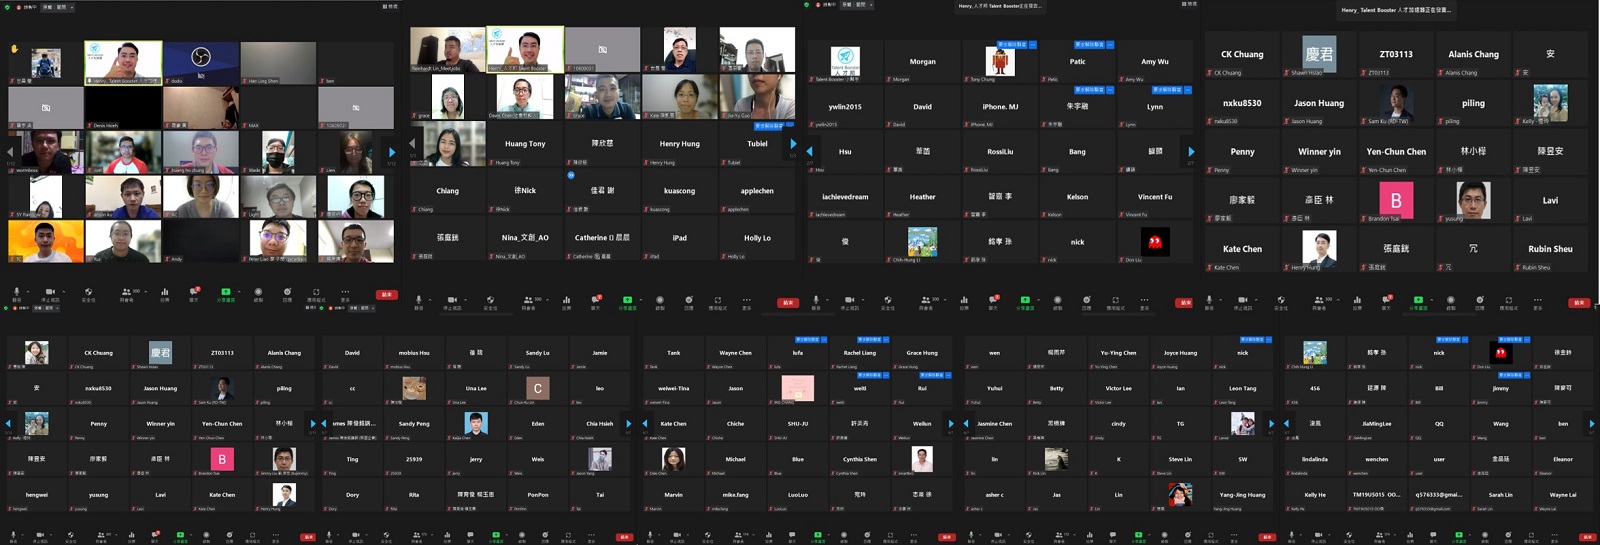Click encryption shield icon at top-left corner
This screenshot has width=1600, height=545.
[7, 6]
